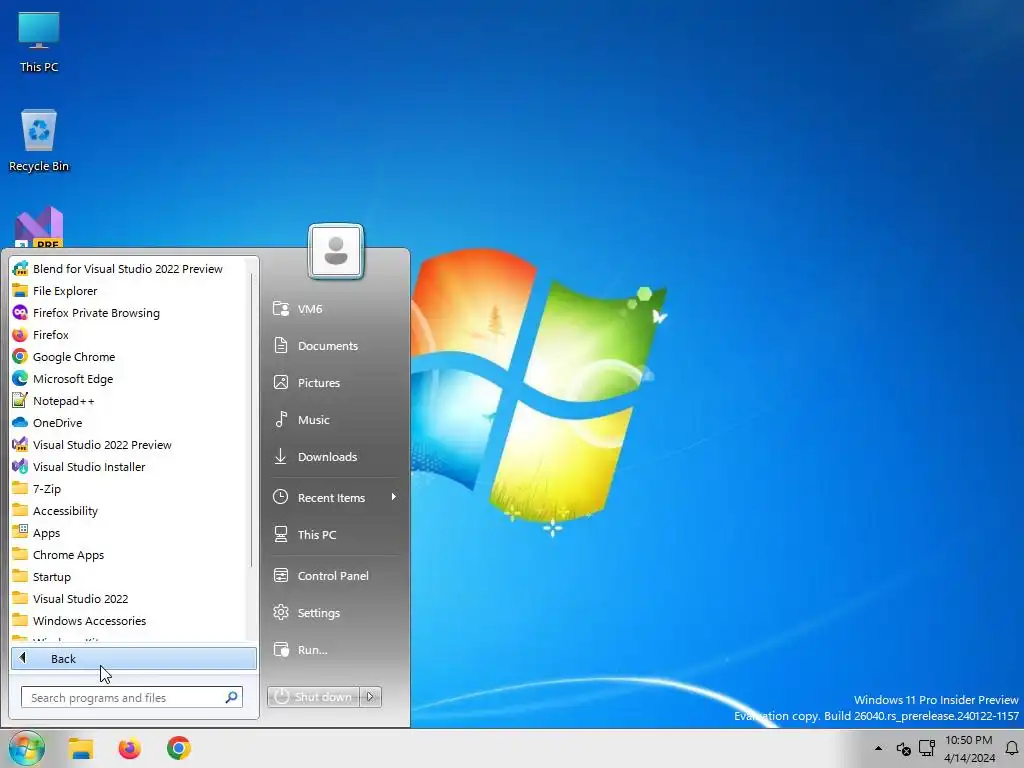Open Visual Studio Installer

click(127, 467)
